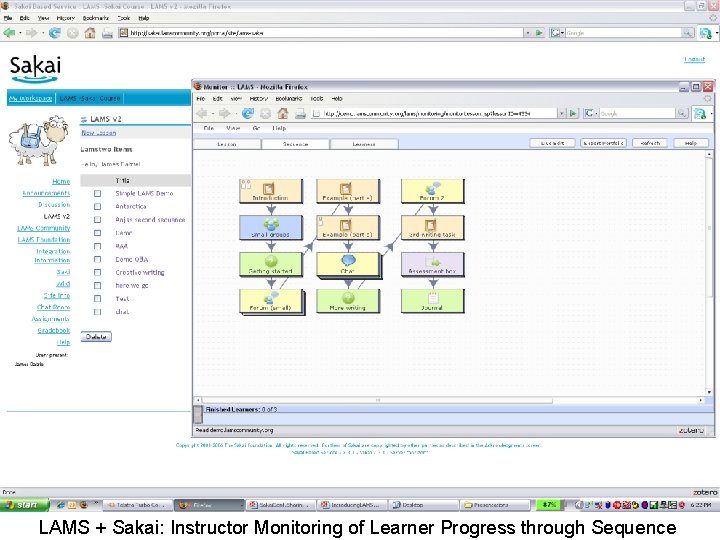Open Announcements link in Sakai sidebar
This screenshot has width=720, height=540.
pos(46,193)
